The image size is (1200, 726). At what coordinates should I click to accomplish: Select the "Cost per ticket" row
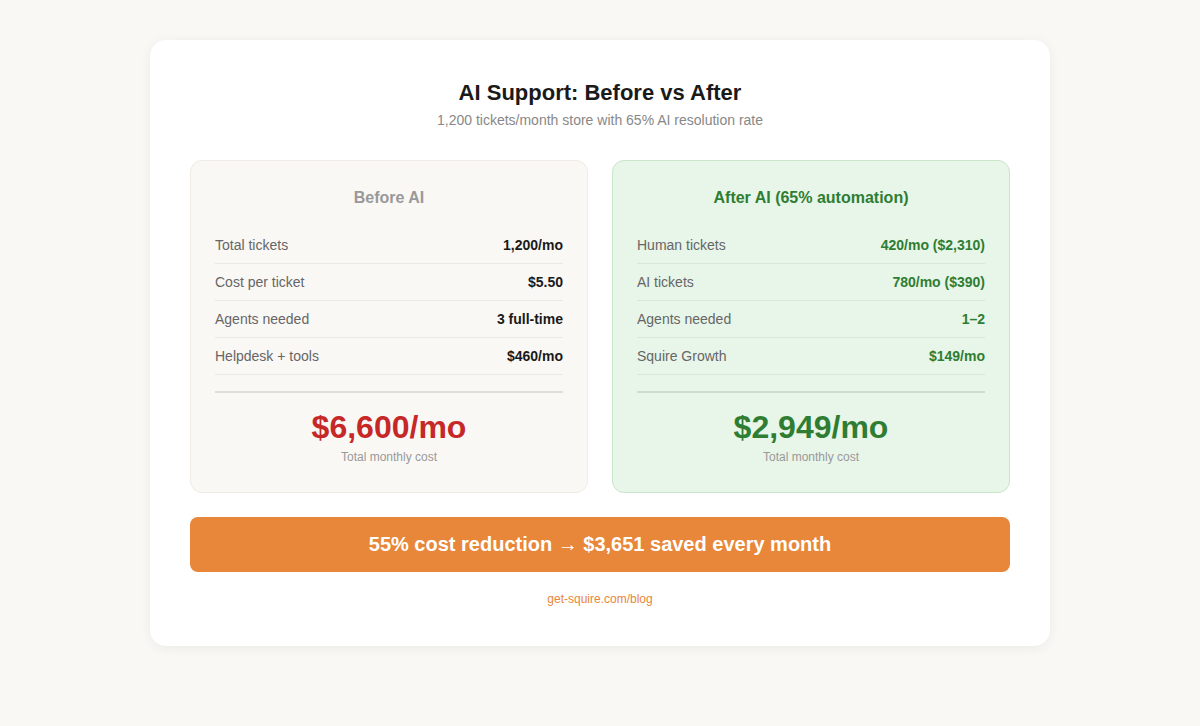click(x=259, y=282)
